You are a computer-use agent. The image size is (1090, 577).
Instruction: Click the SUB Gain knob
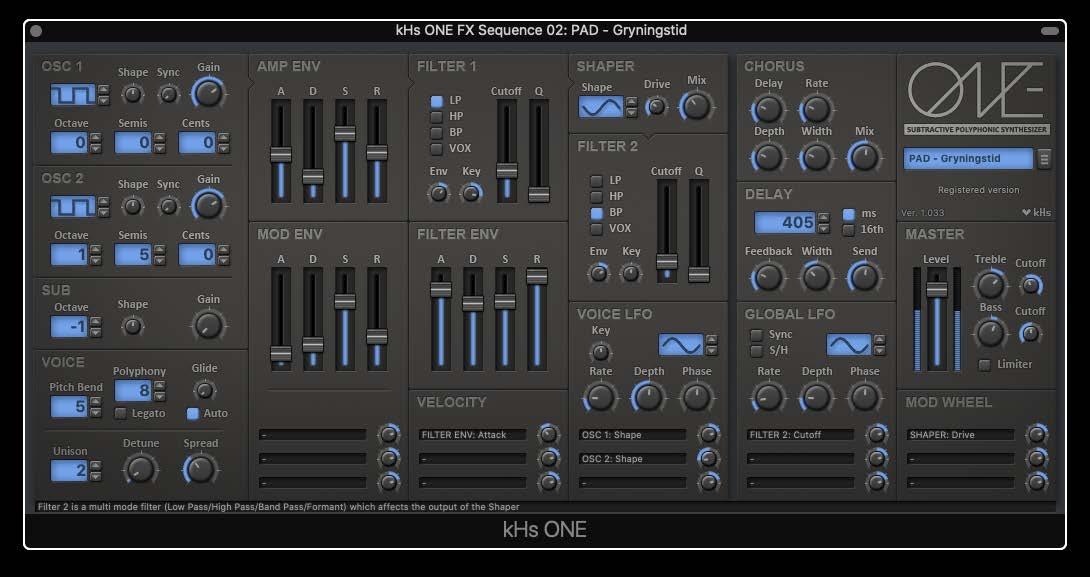tap(208, 325)
